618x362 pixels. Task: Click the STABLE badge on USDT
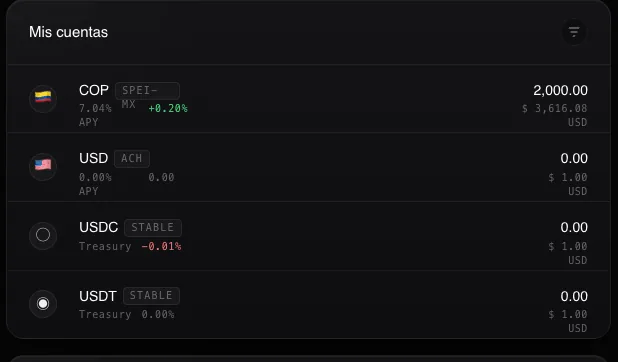pyautogui.click(x=151, y=296)
